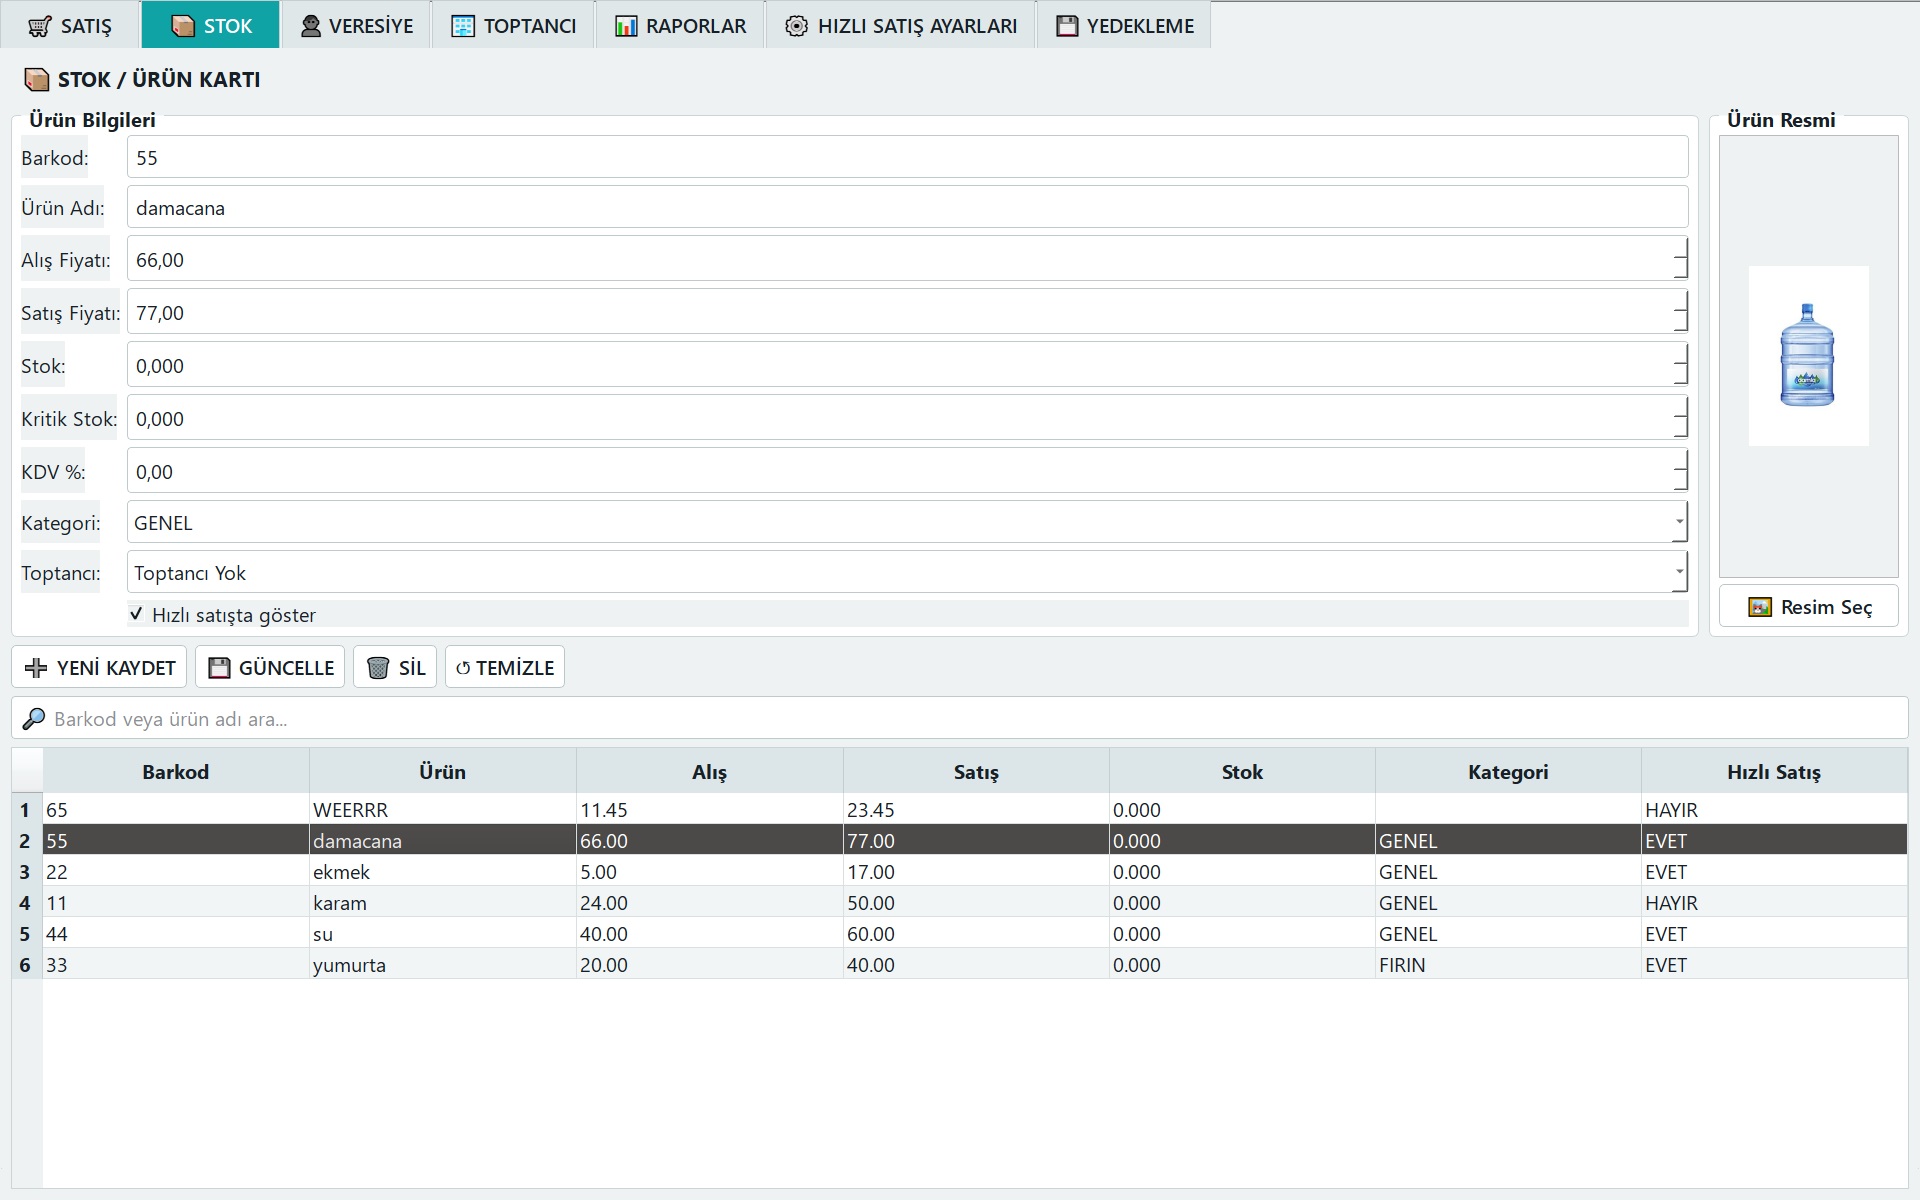Screen dimensions: 1920x1200
Task: Click the box icon beside STOK / ÜRÜN KARTI
Action: [x=37, y=80]
